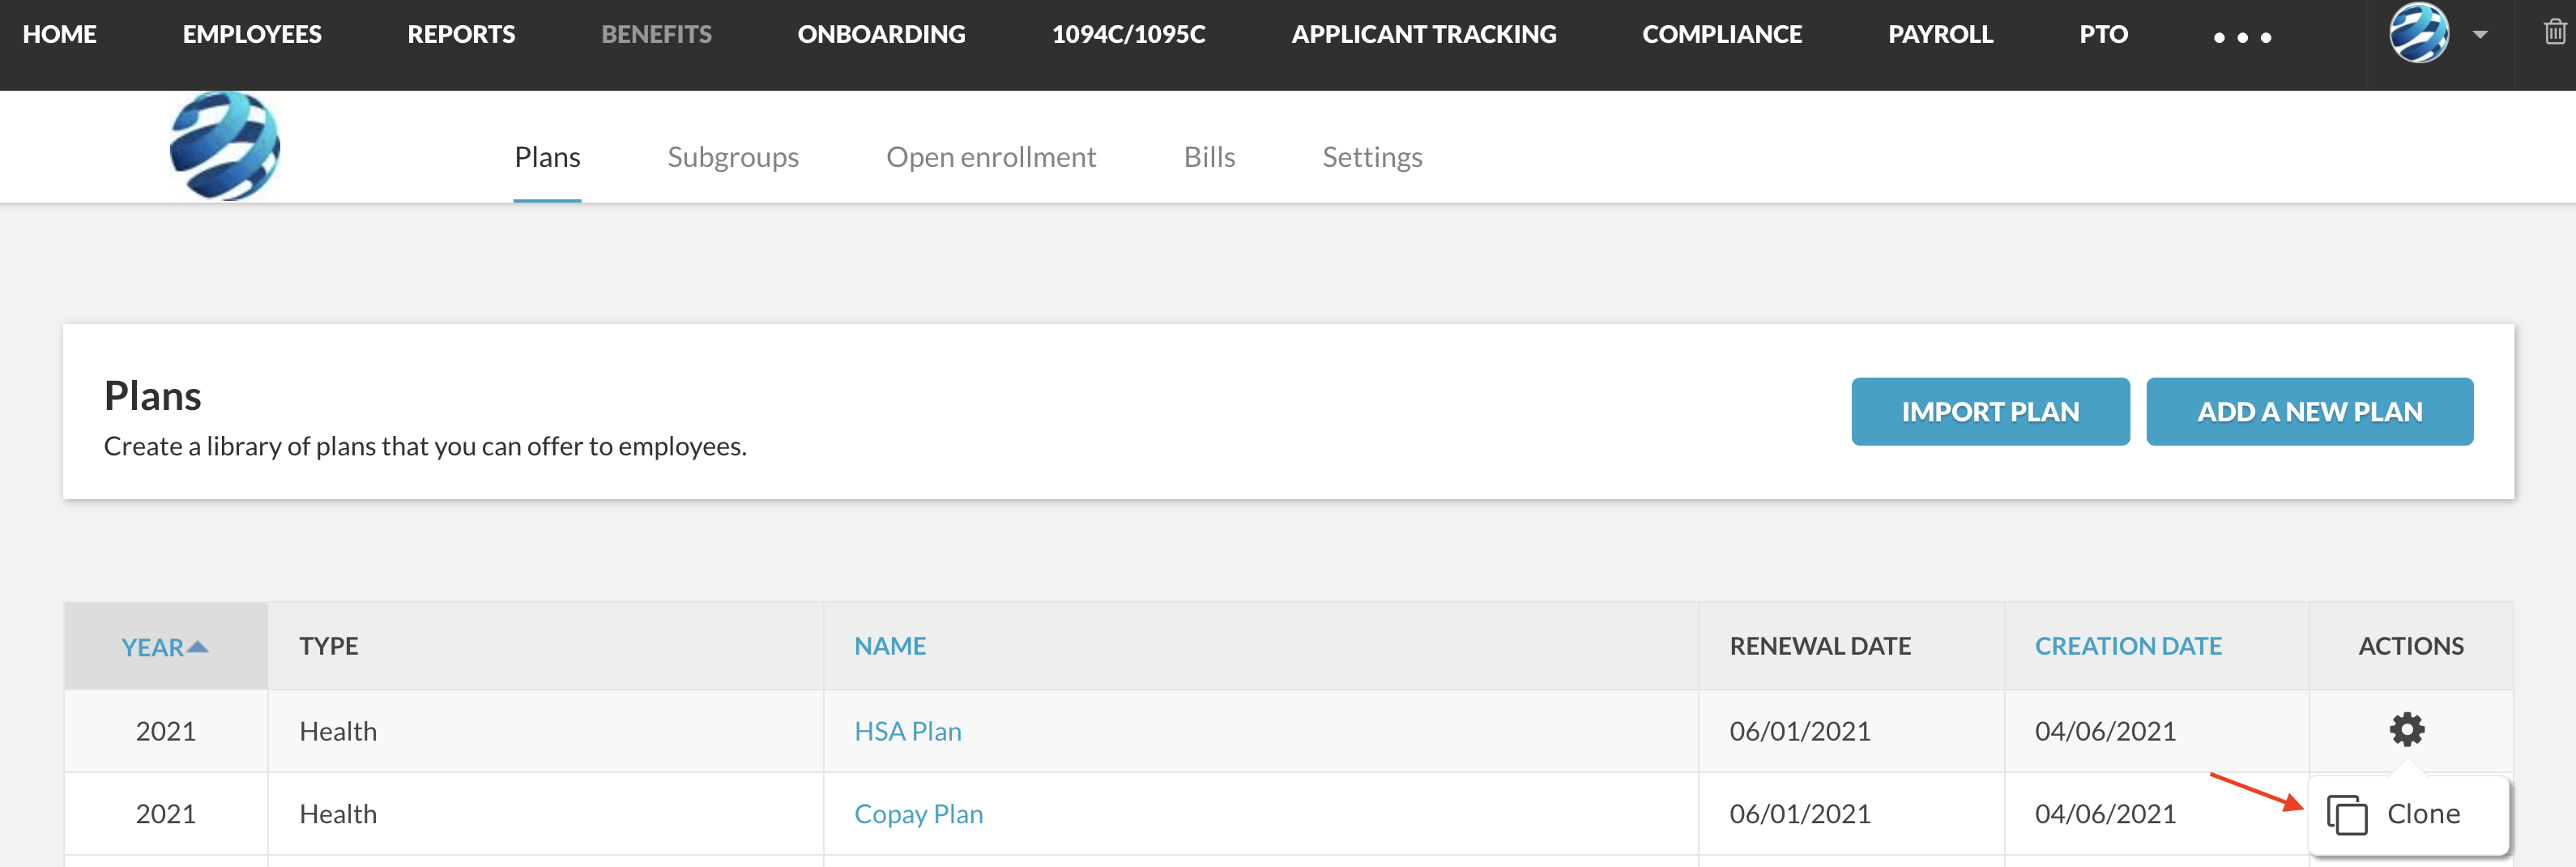Click the ACTIONS column header
The width and height of the screenshot is (2576, 867).
pos(2410,646)
